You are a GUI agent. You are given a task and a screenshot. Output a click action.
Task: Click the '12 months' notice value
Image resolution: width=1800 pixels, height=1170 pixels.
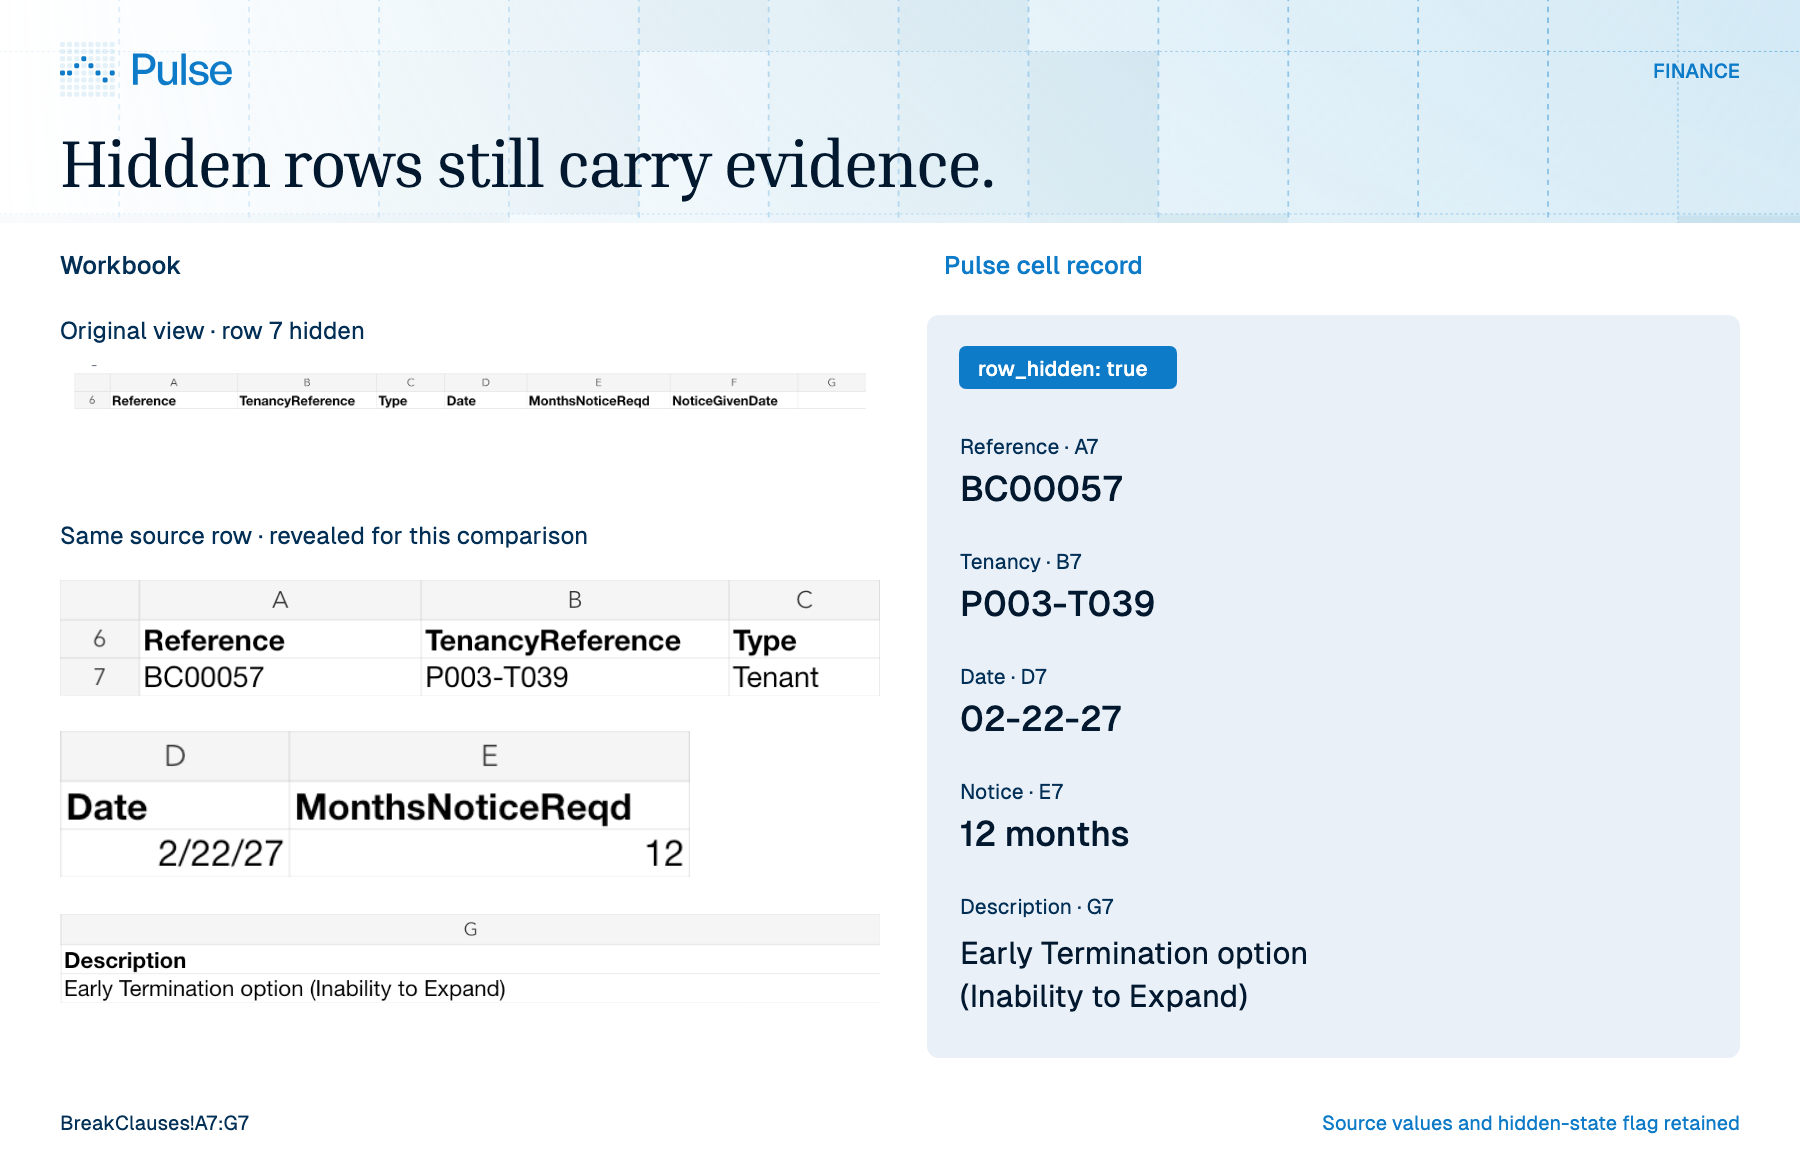pyautogui.click(x=1044, y=834)
